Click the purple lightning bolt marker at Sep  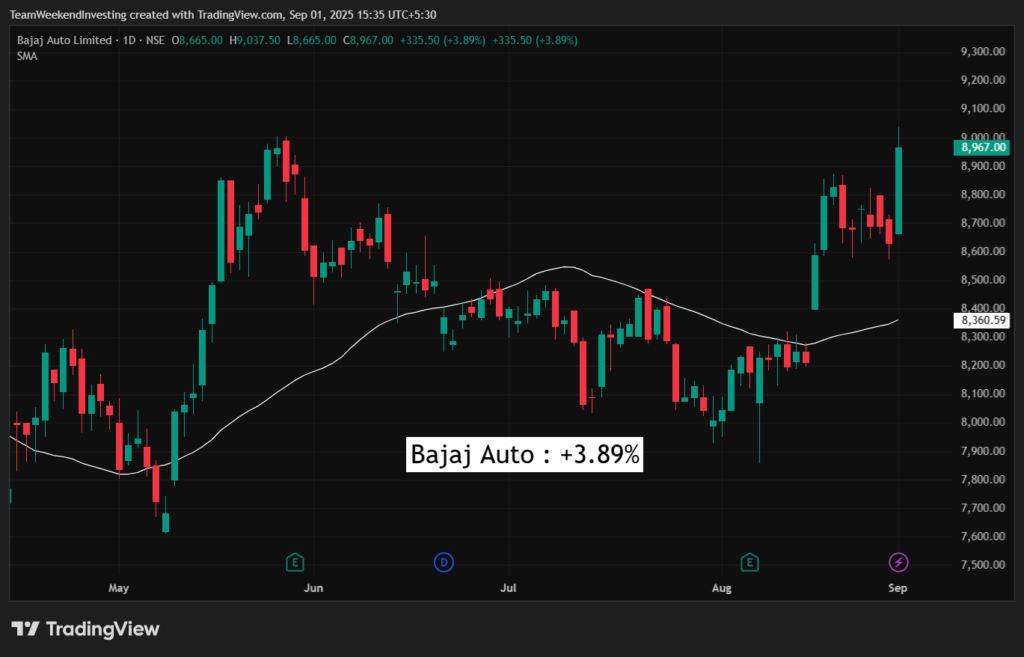899,562
